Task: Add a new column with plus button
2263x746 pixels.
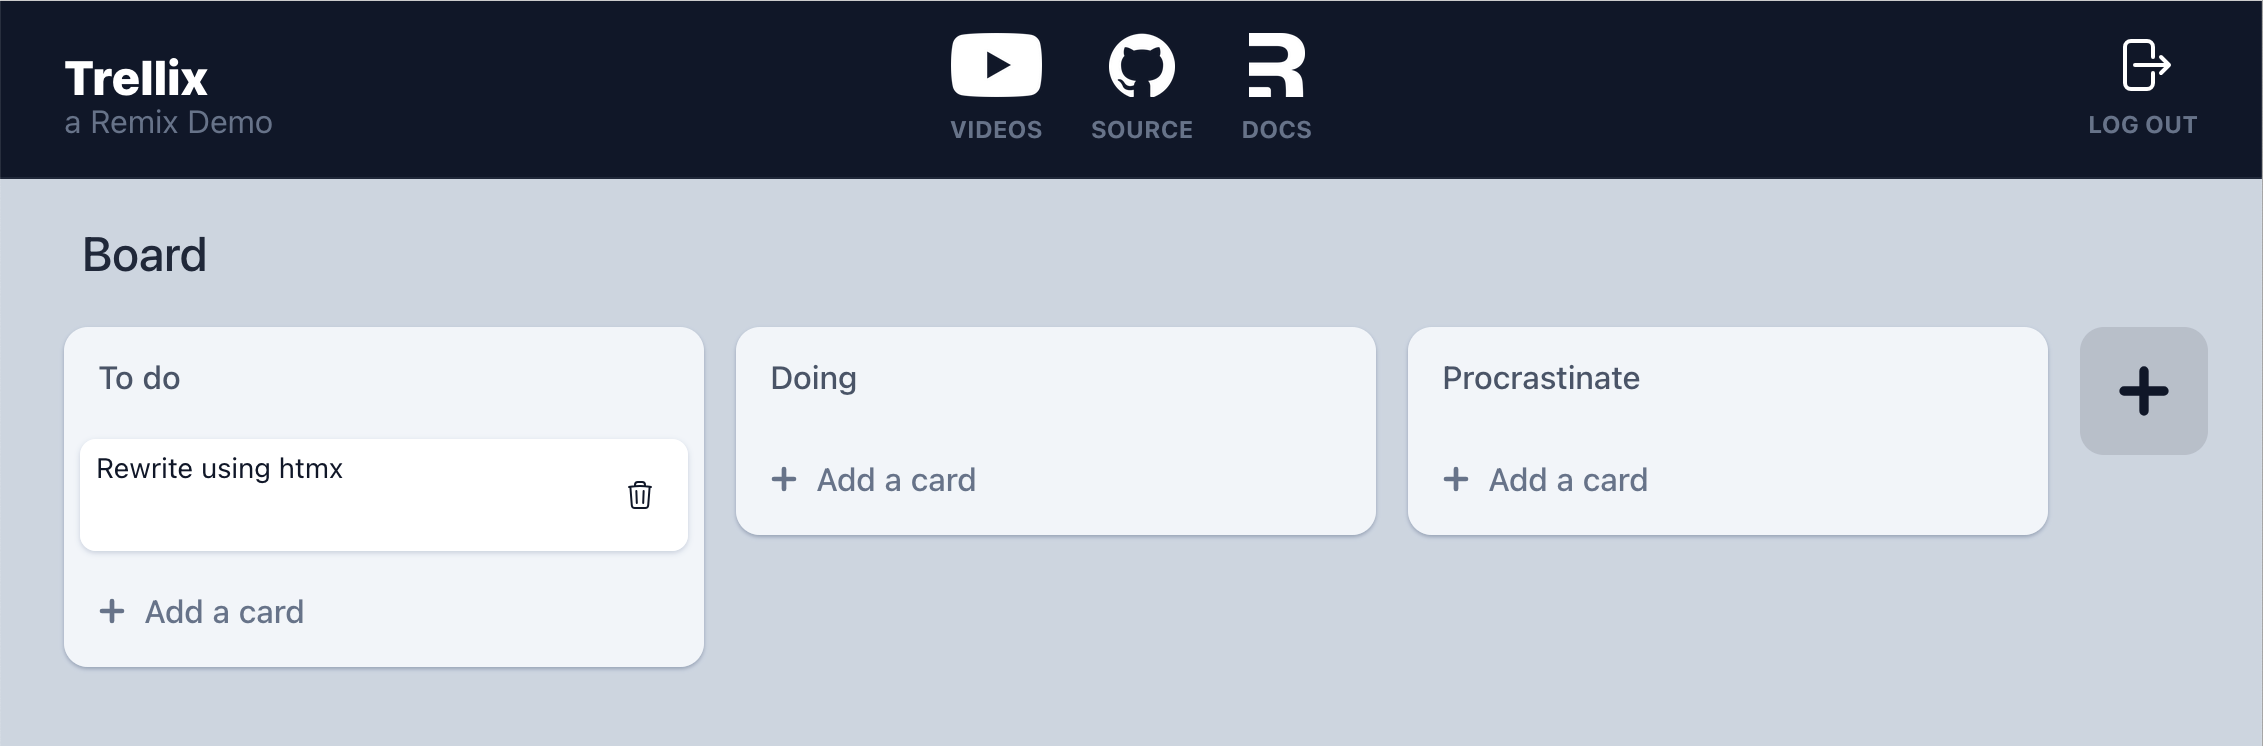Action: point(2143,391)
